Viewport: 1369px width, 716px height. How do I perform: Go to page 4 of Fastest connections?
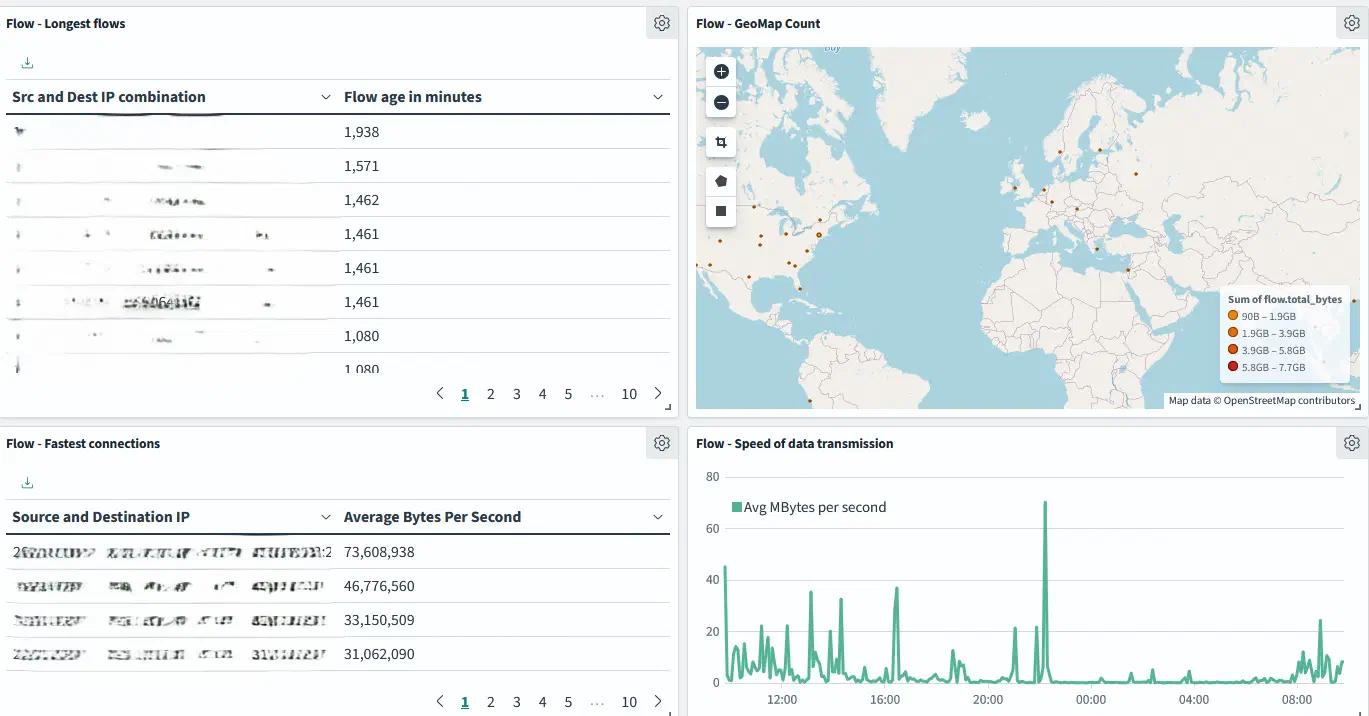pos(542,702)
